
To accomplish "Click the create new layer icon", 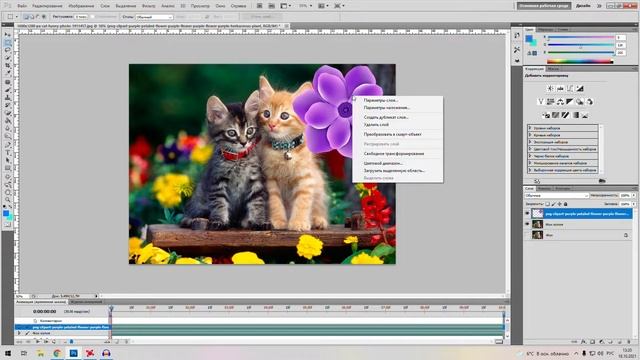I will (x=620, y=342).
